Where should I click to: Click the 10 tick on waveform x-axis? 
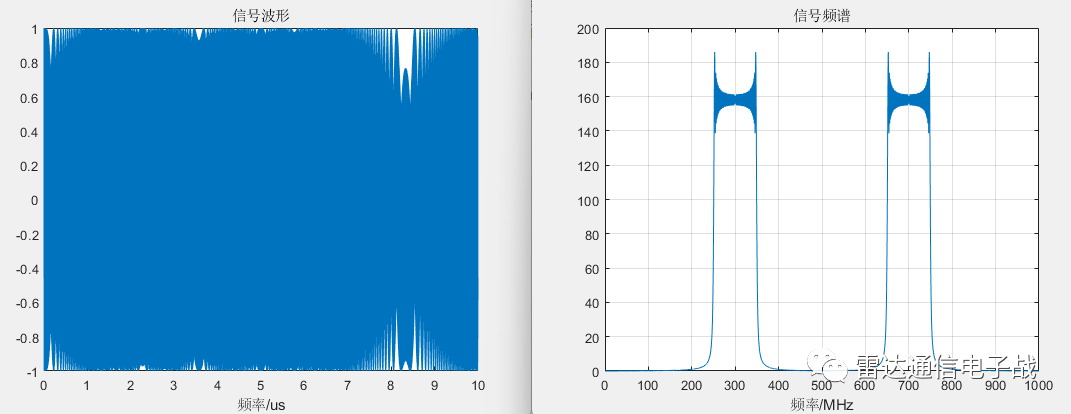(x=478, y=385)
